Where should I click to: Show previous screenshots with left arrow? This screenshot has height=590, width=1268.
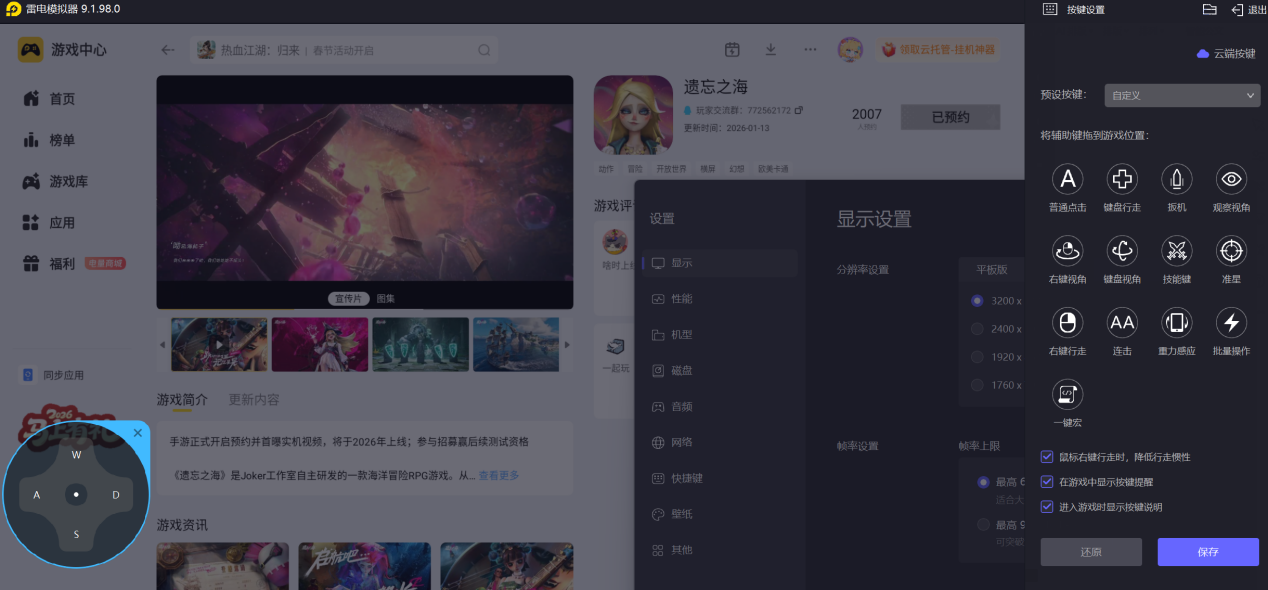point(163,345)
